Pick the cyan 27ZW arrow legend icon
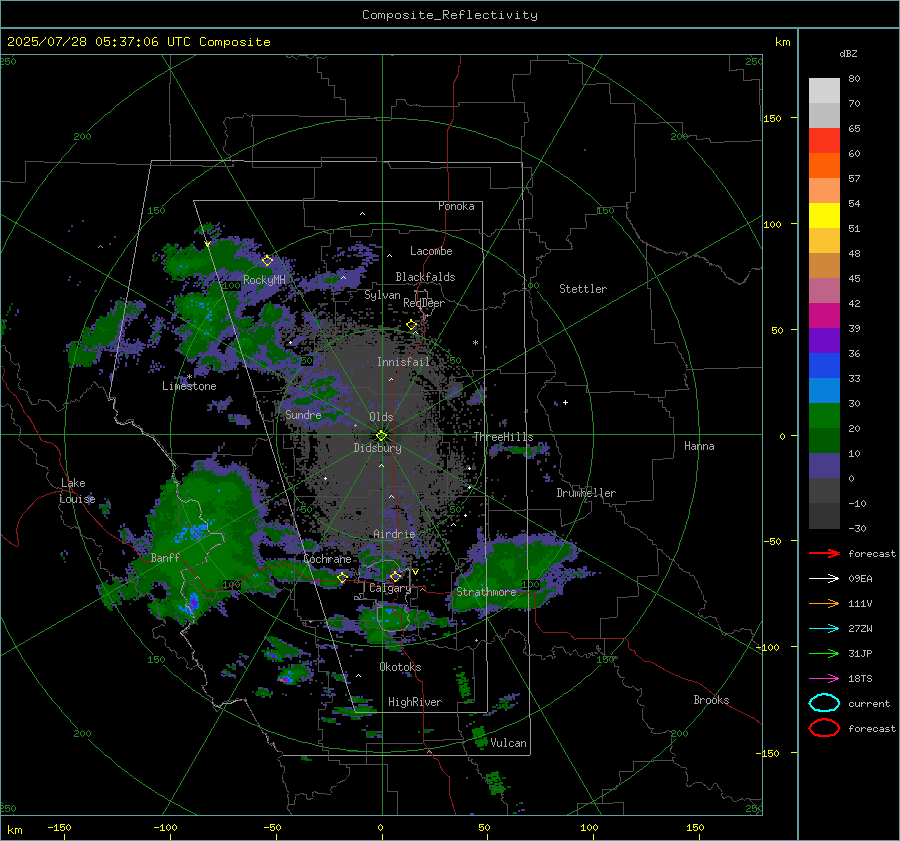 (x=824, y=629)
